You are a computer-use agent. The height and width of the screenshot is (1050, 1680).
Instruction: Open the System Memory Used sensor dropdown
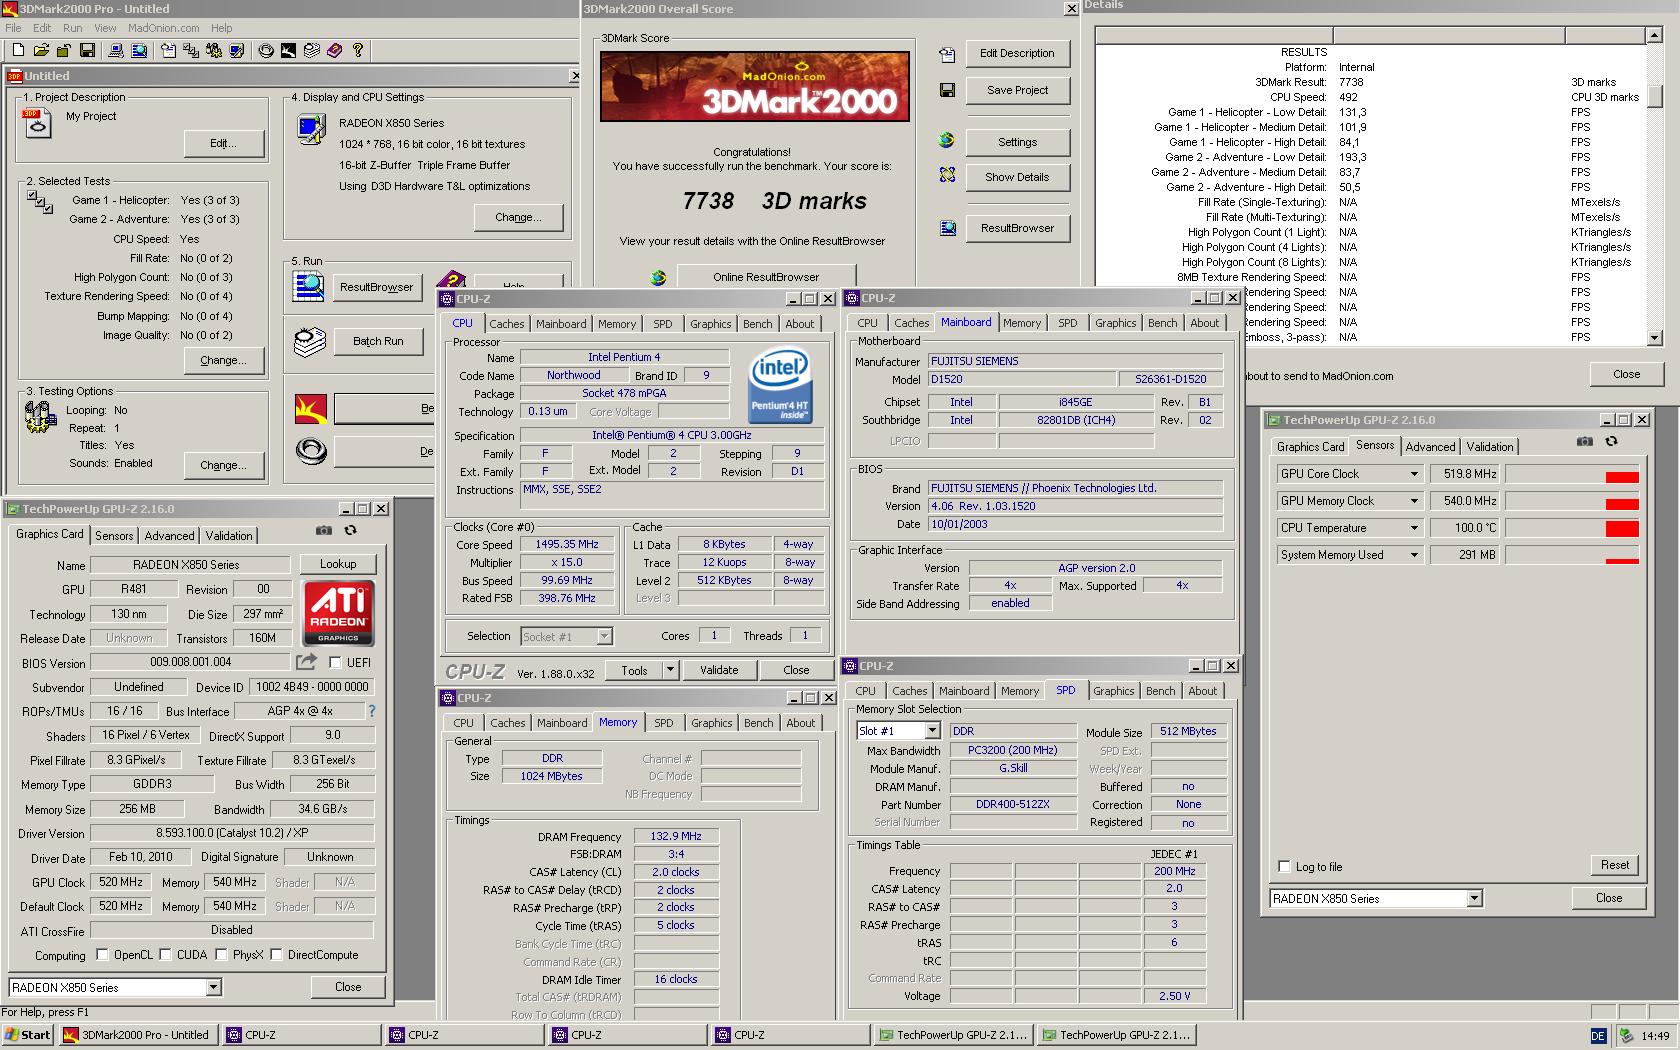pos(1414,555)
